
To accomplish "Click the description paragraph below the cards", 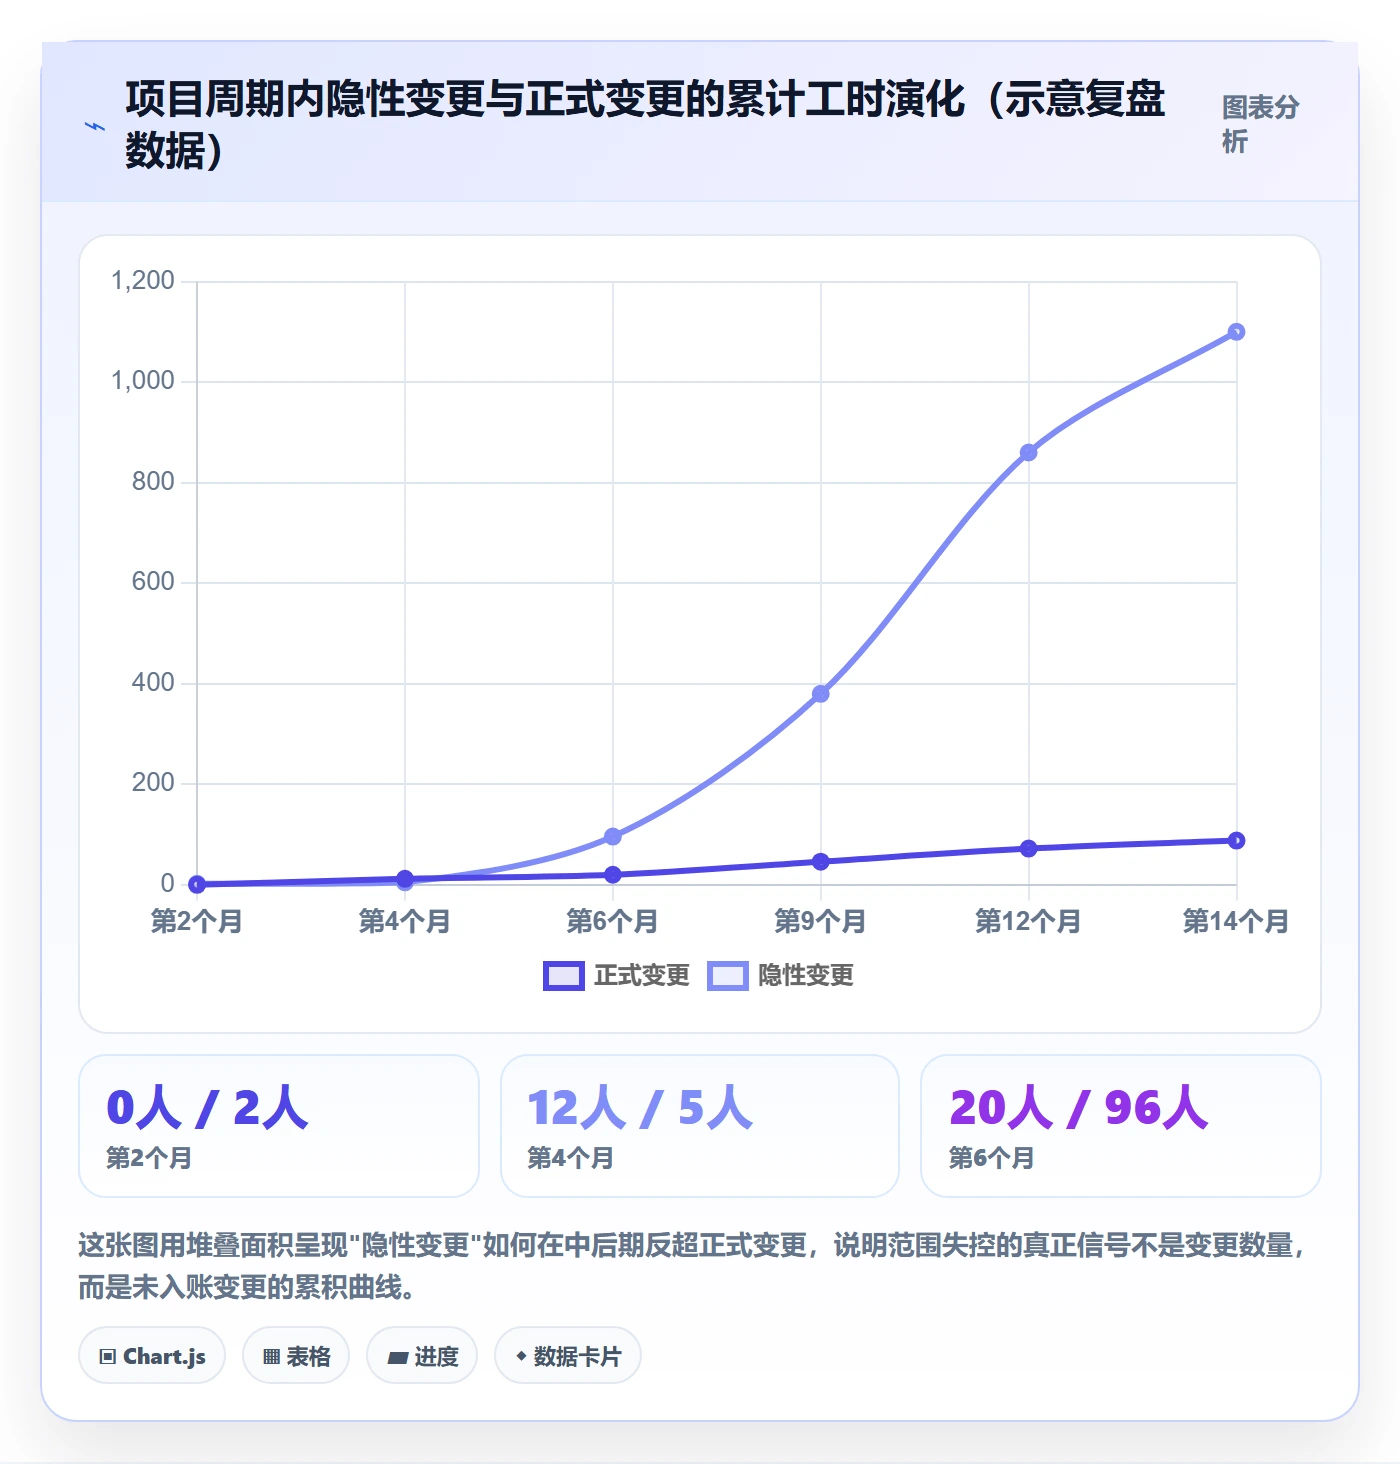I will tap(692, 1266).
